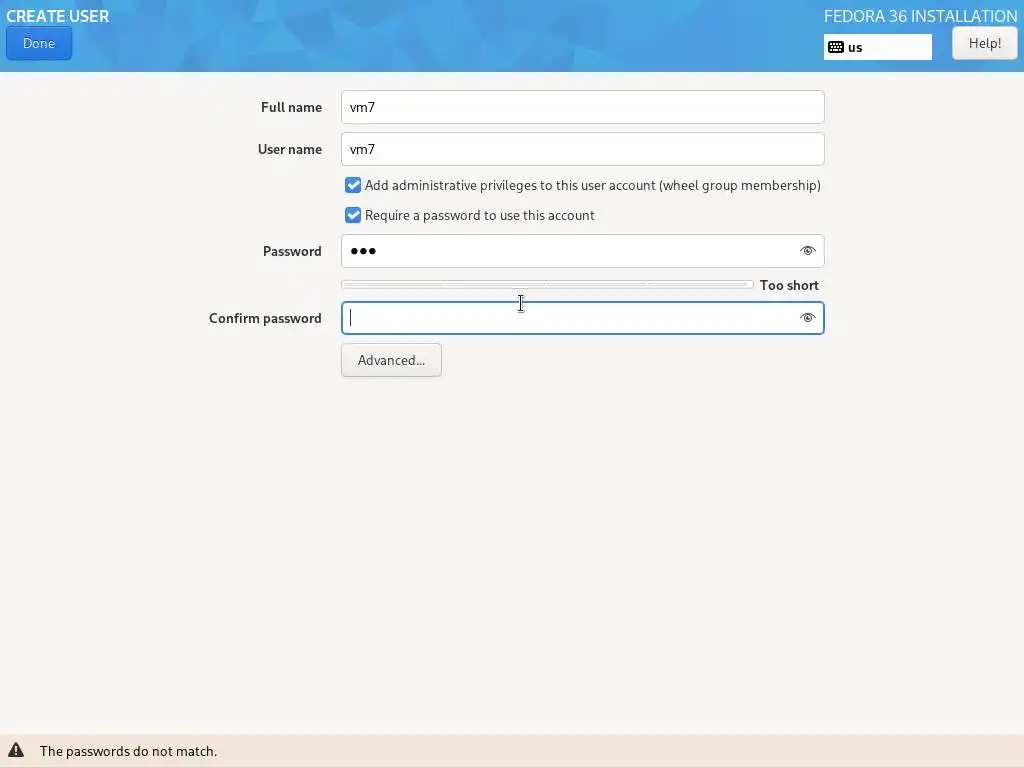1024x768 pixels.
Task: Click the 'Full name' label
Action: point(291,107)
